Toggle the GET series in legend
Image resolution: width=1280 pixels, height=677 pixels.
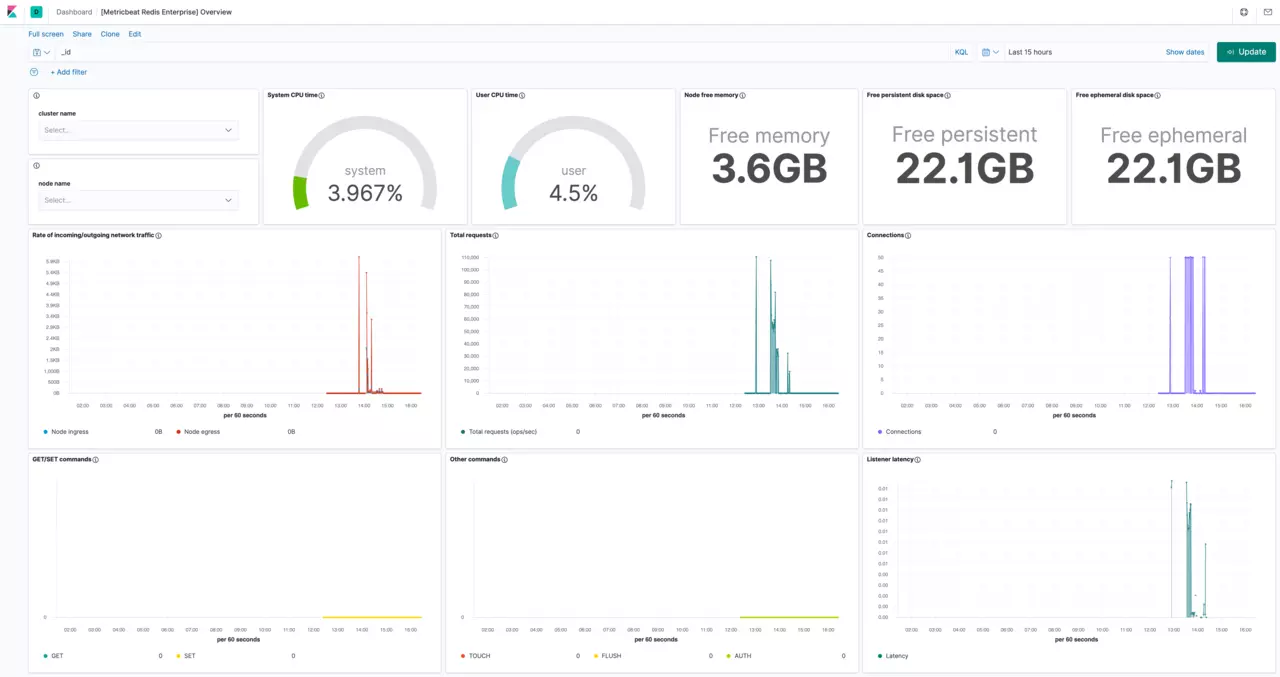[57, 656]
